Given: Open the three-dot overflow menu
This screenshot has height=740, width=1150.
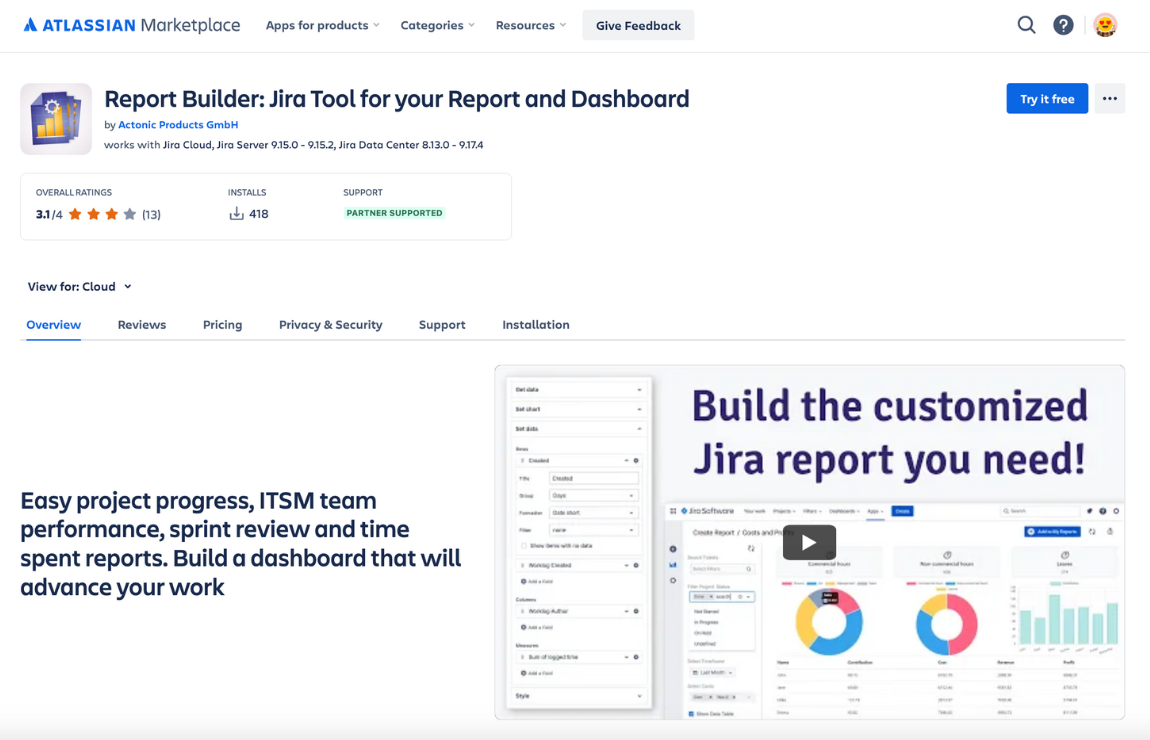Looking at the screenshot, I should click(1109, 98).
